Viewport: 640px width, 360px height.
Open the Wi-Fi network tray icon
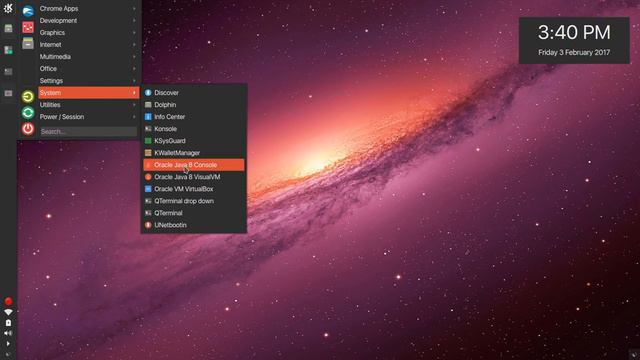click(8, 312)
